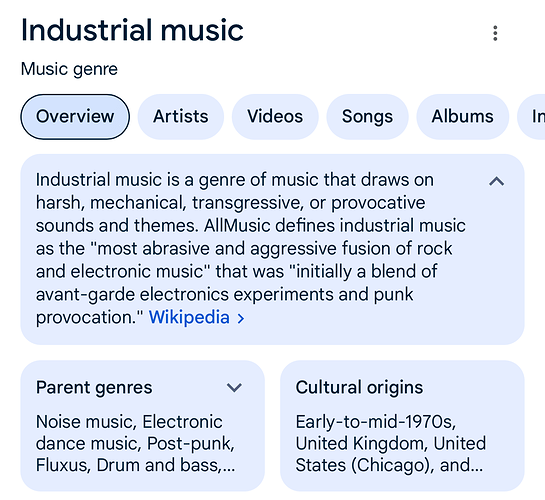Expand the Parent genres card chevron

click(234, 387)
